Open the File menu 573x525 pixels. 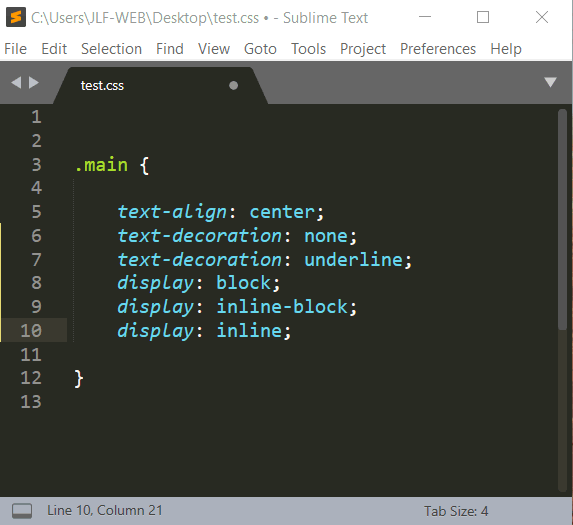coord(15,49)
